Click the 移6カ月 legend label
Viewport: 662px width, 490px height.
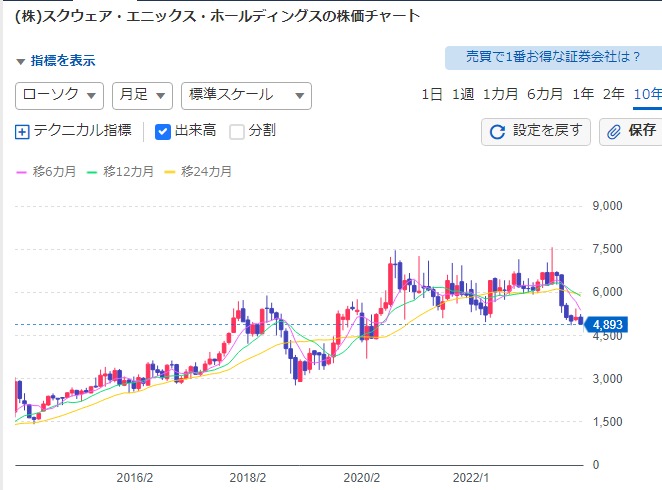coord(54,172)
